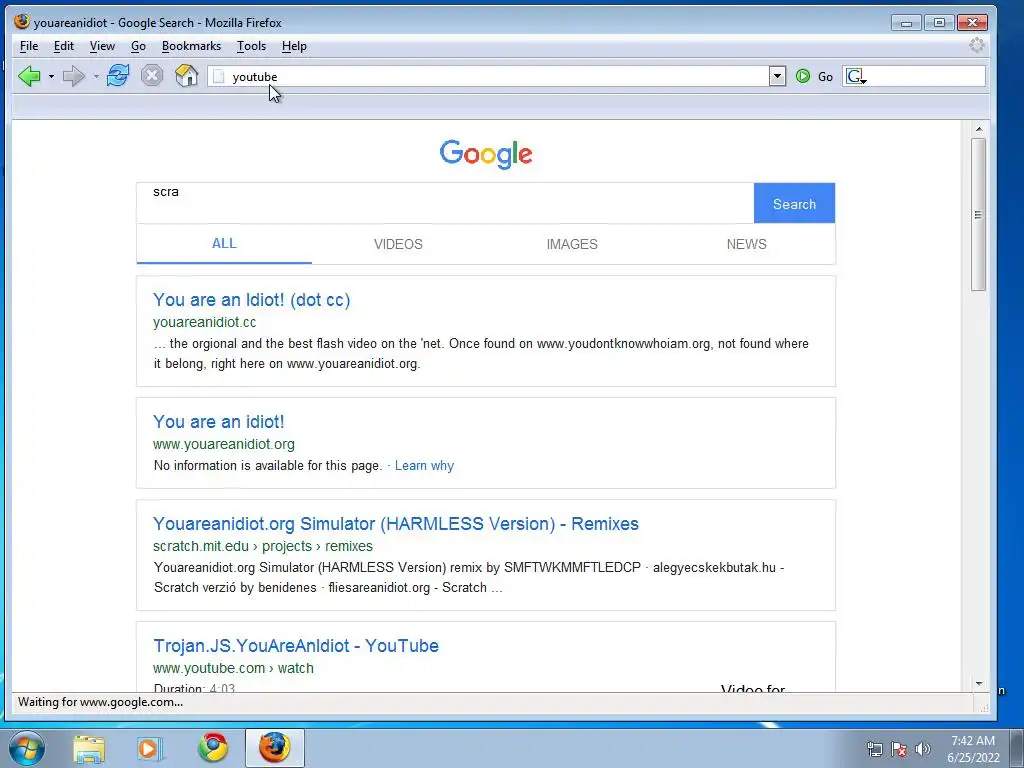Click www.youtube.com › watch URL text

click(x=233, y=668)
